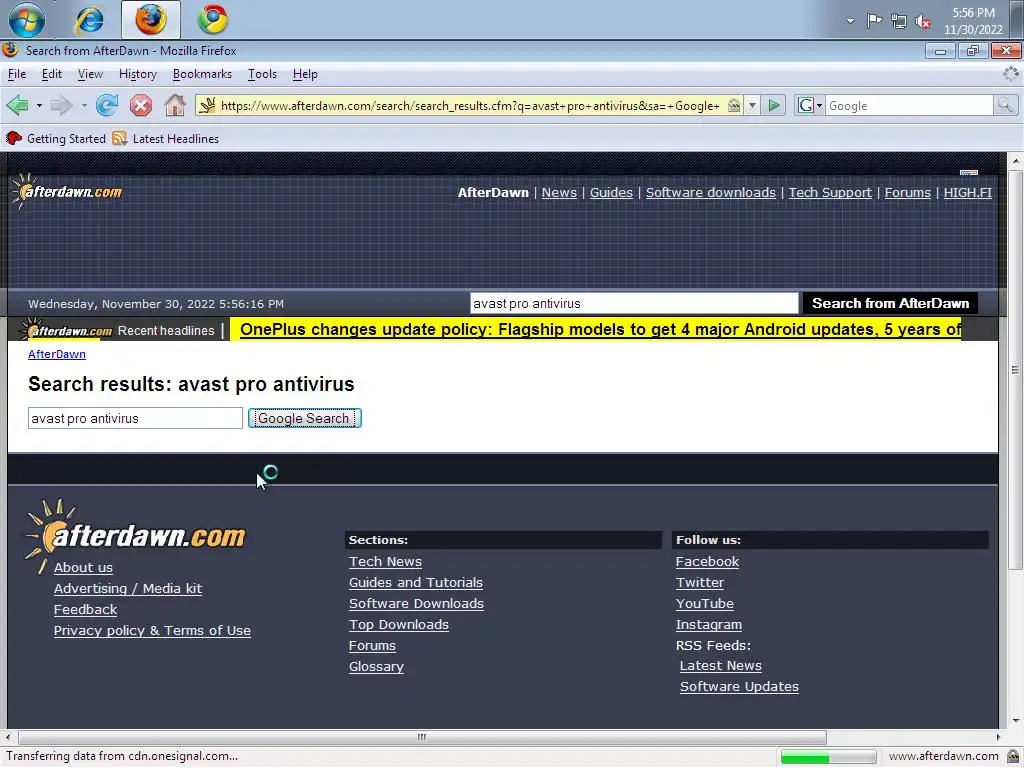Visit the Instagram follow link
Viewport: 1024px width, 768px height.
coord(709,624)
